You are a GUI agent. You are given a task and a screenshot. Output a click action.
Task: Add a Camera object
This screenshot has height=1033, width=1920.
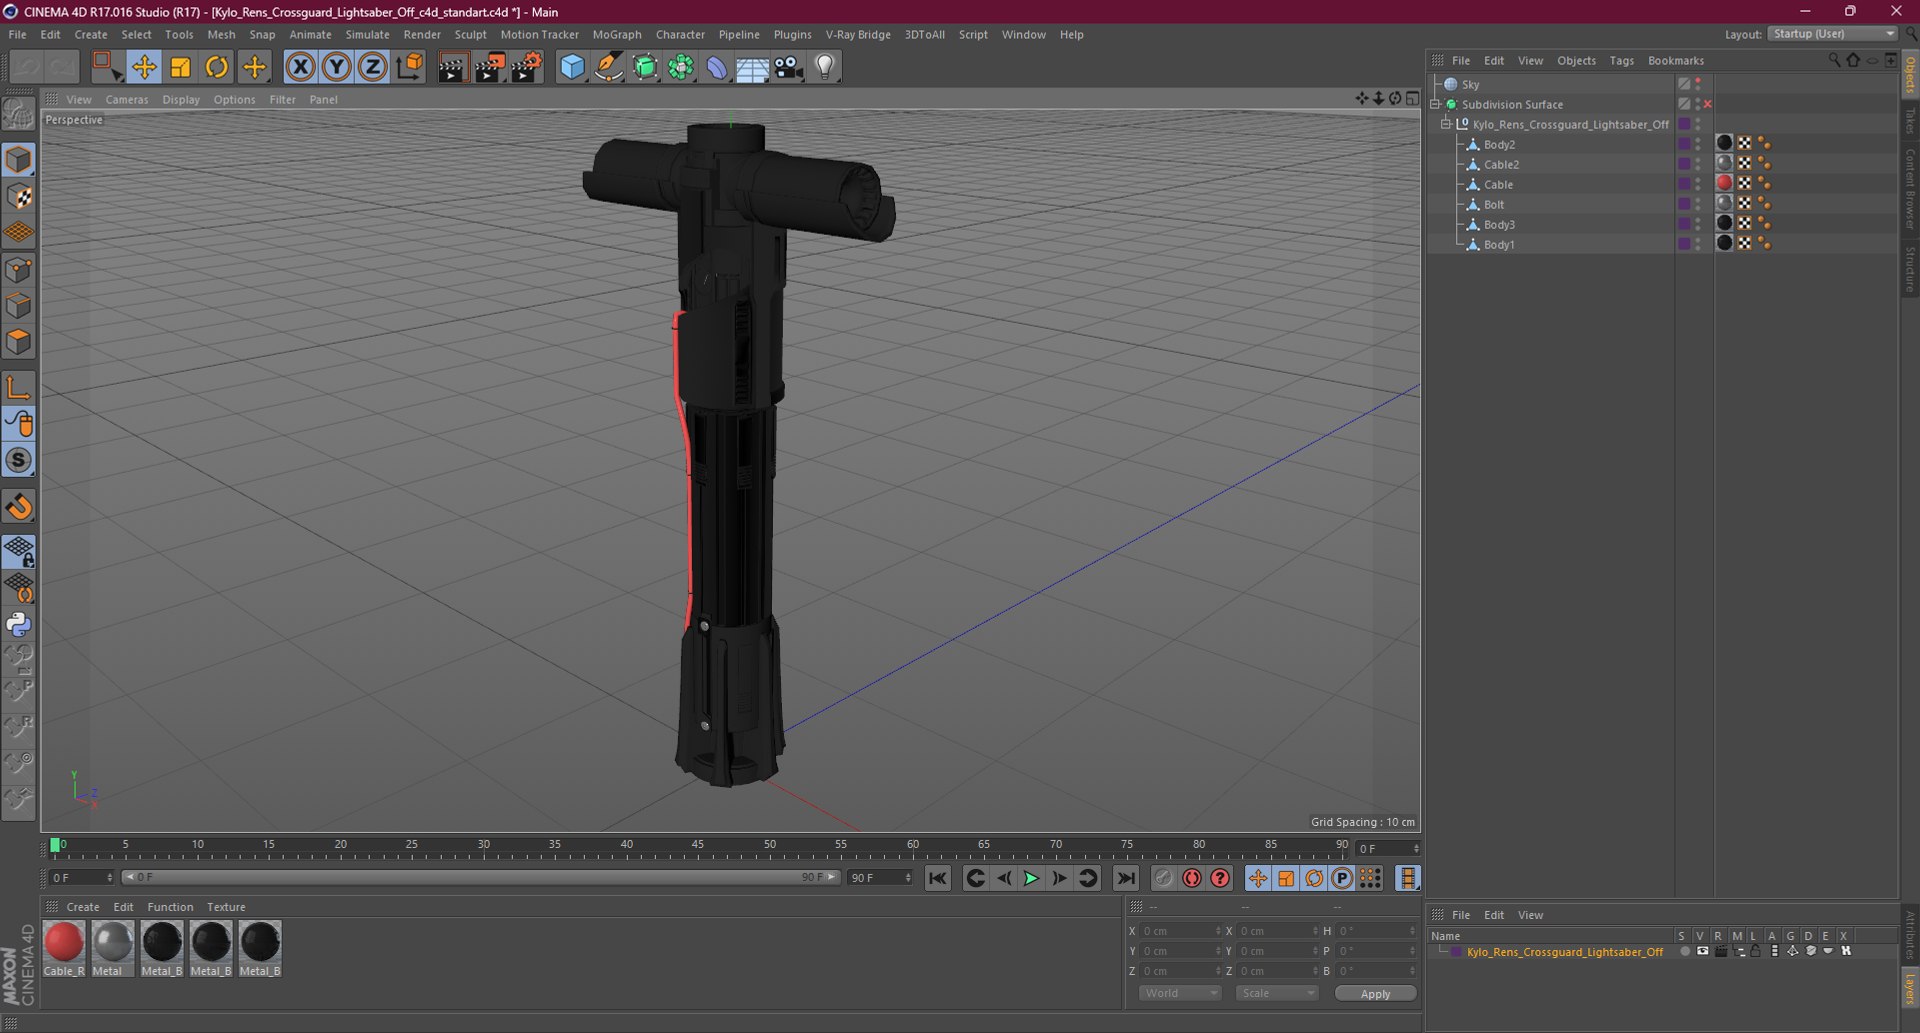coord(788,67)
